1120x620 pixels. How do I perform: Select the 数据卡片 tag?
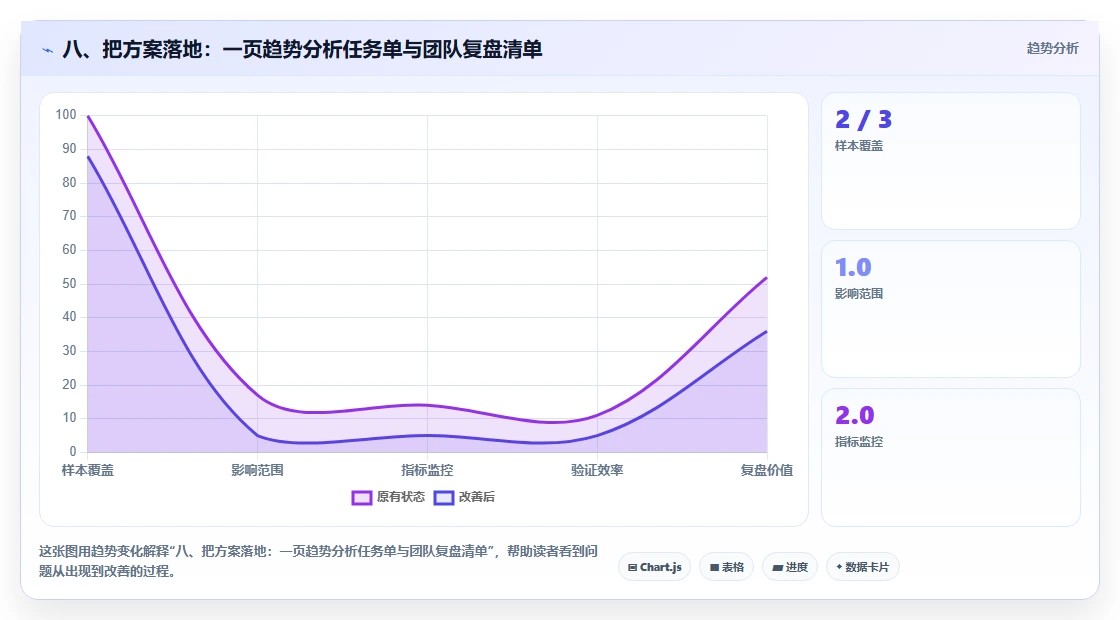pos(863,567)
